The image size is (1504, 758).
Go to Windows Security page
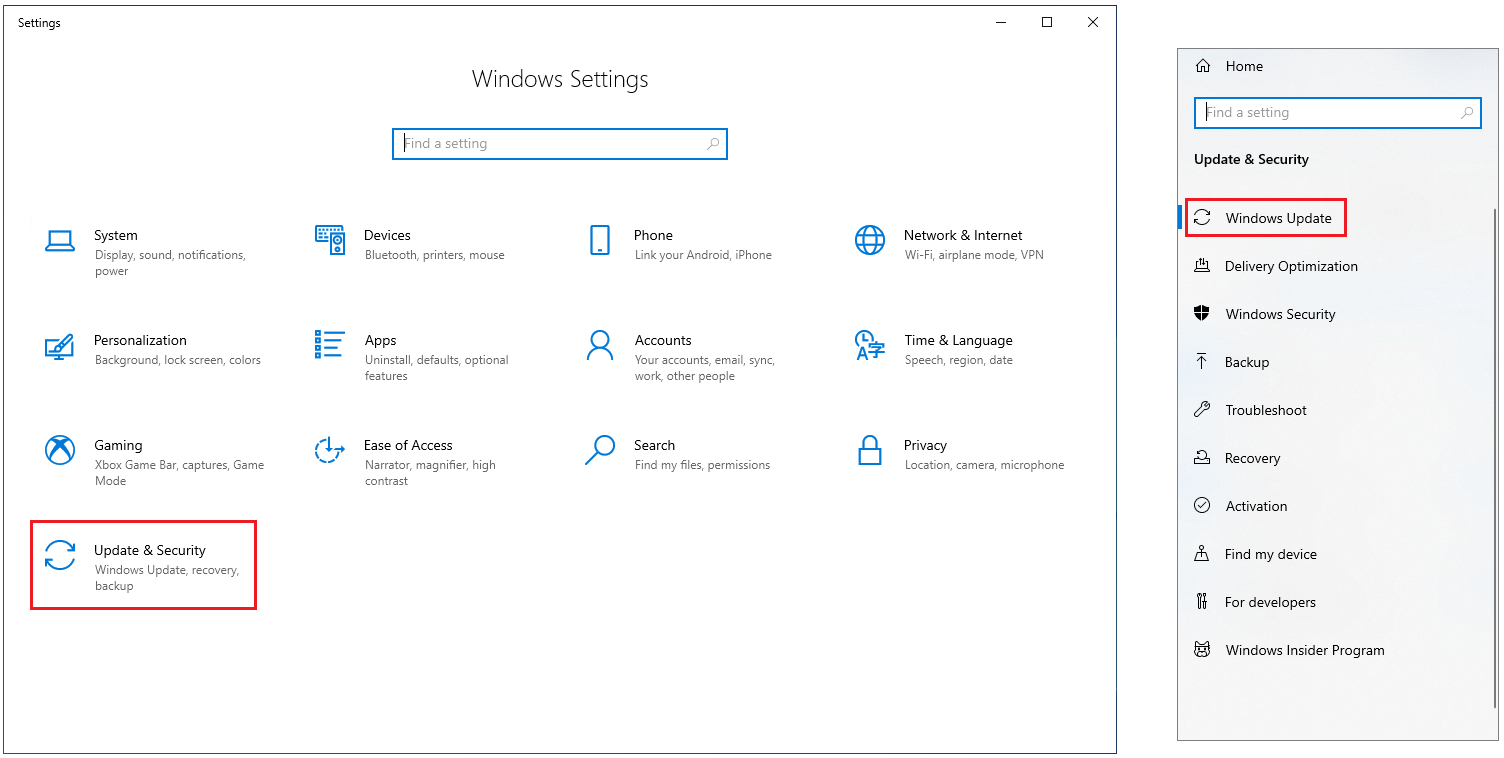point(1281,314)
